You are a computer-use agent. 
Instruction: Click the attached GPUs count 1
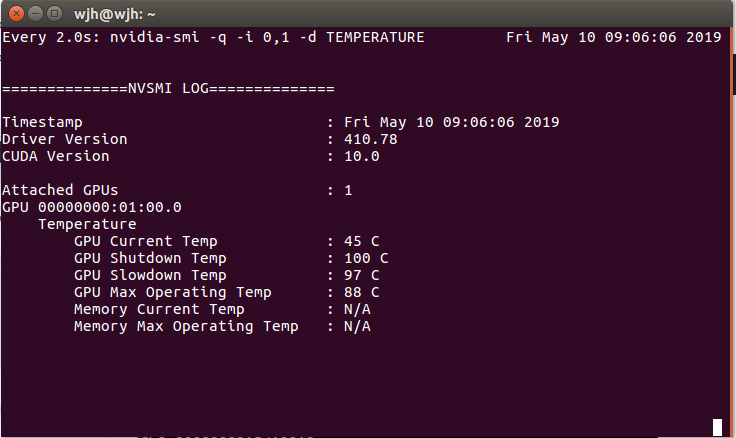(348, 190)
